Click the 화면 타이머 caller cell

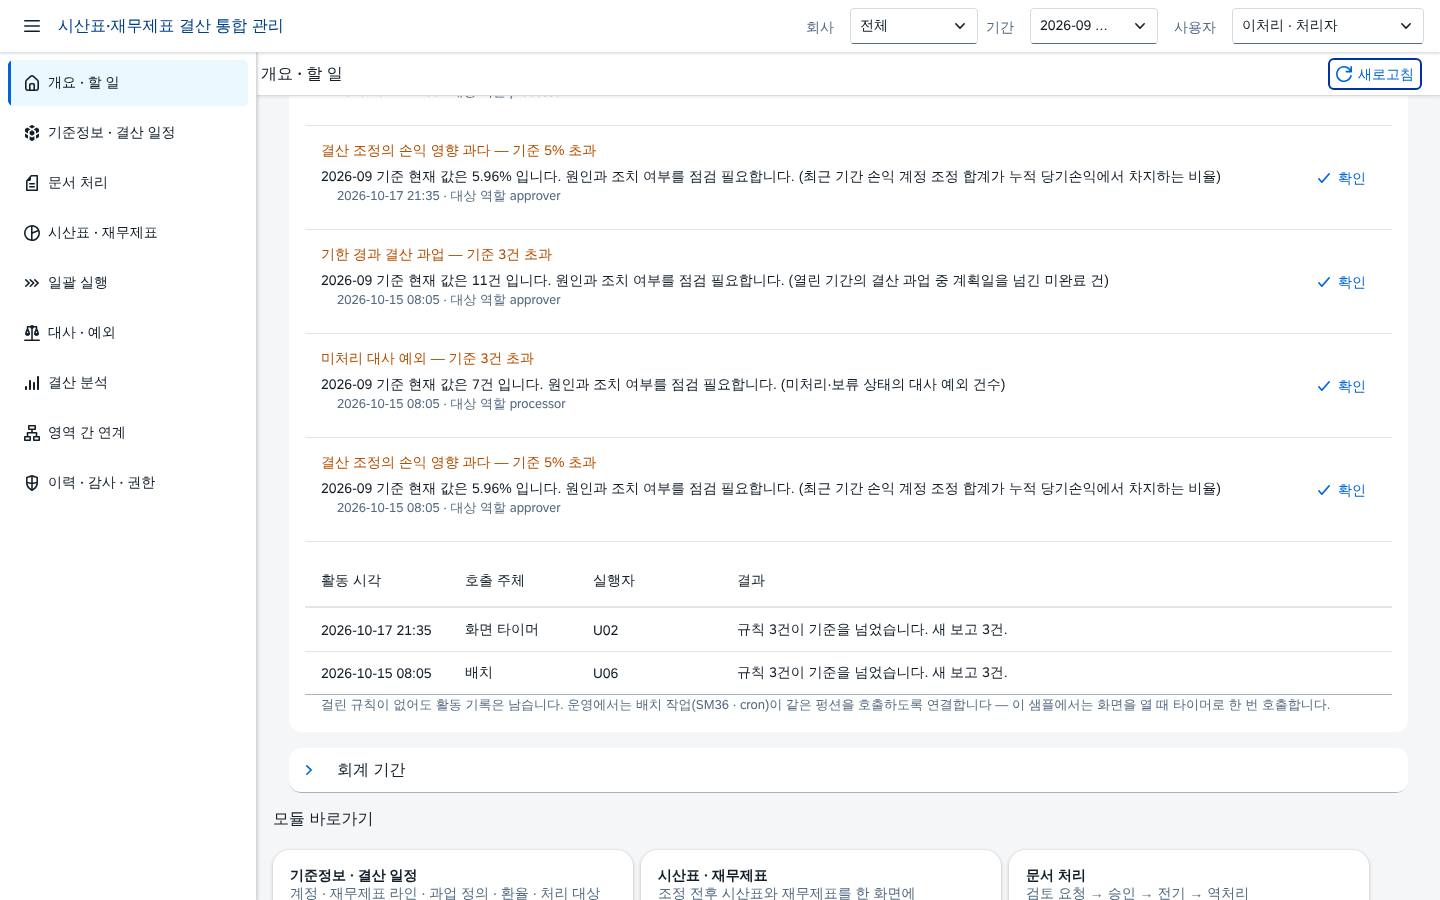click(502, 630)
